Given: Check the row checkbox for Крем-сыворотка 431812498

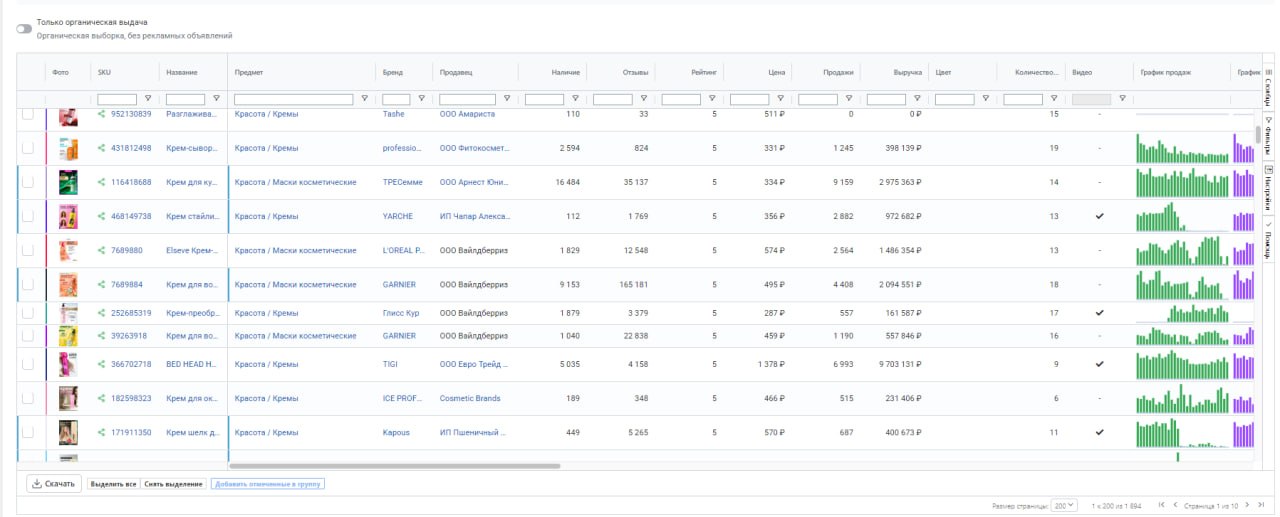Looking at the screenshot, I should [28, 148].
